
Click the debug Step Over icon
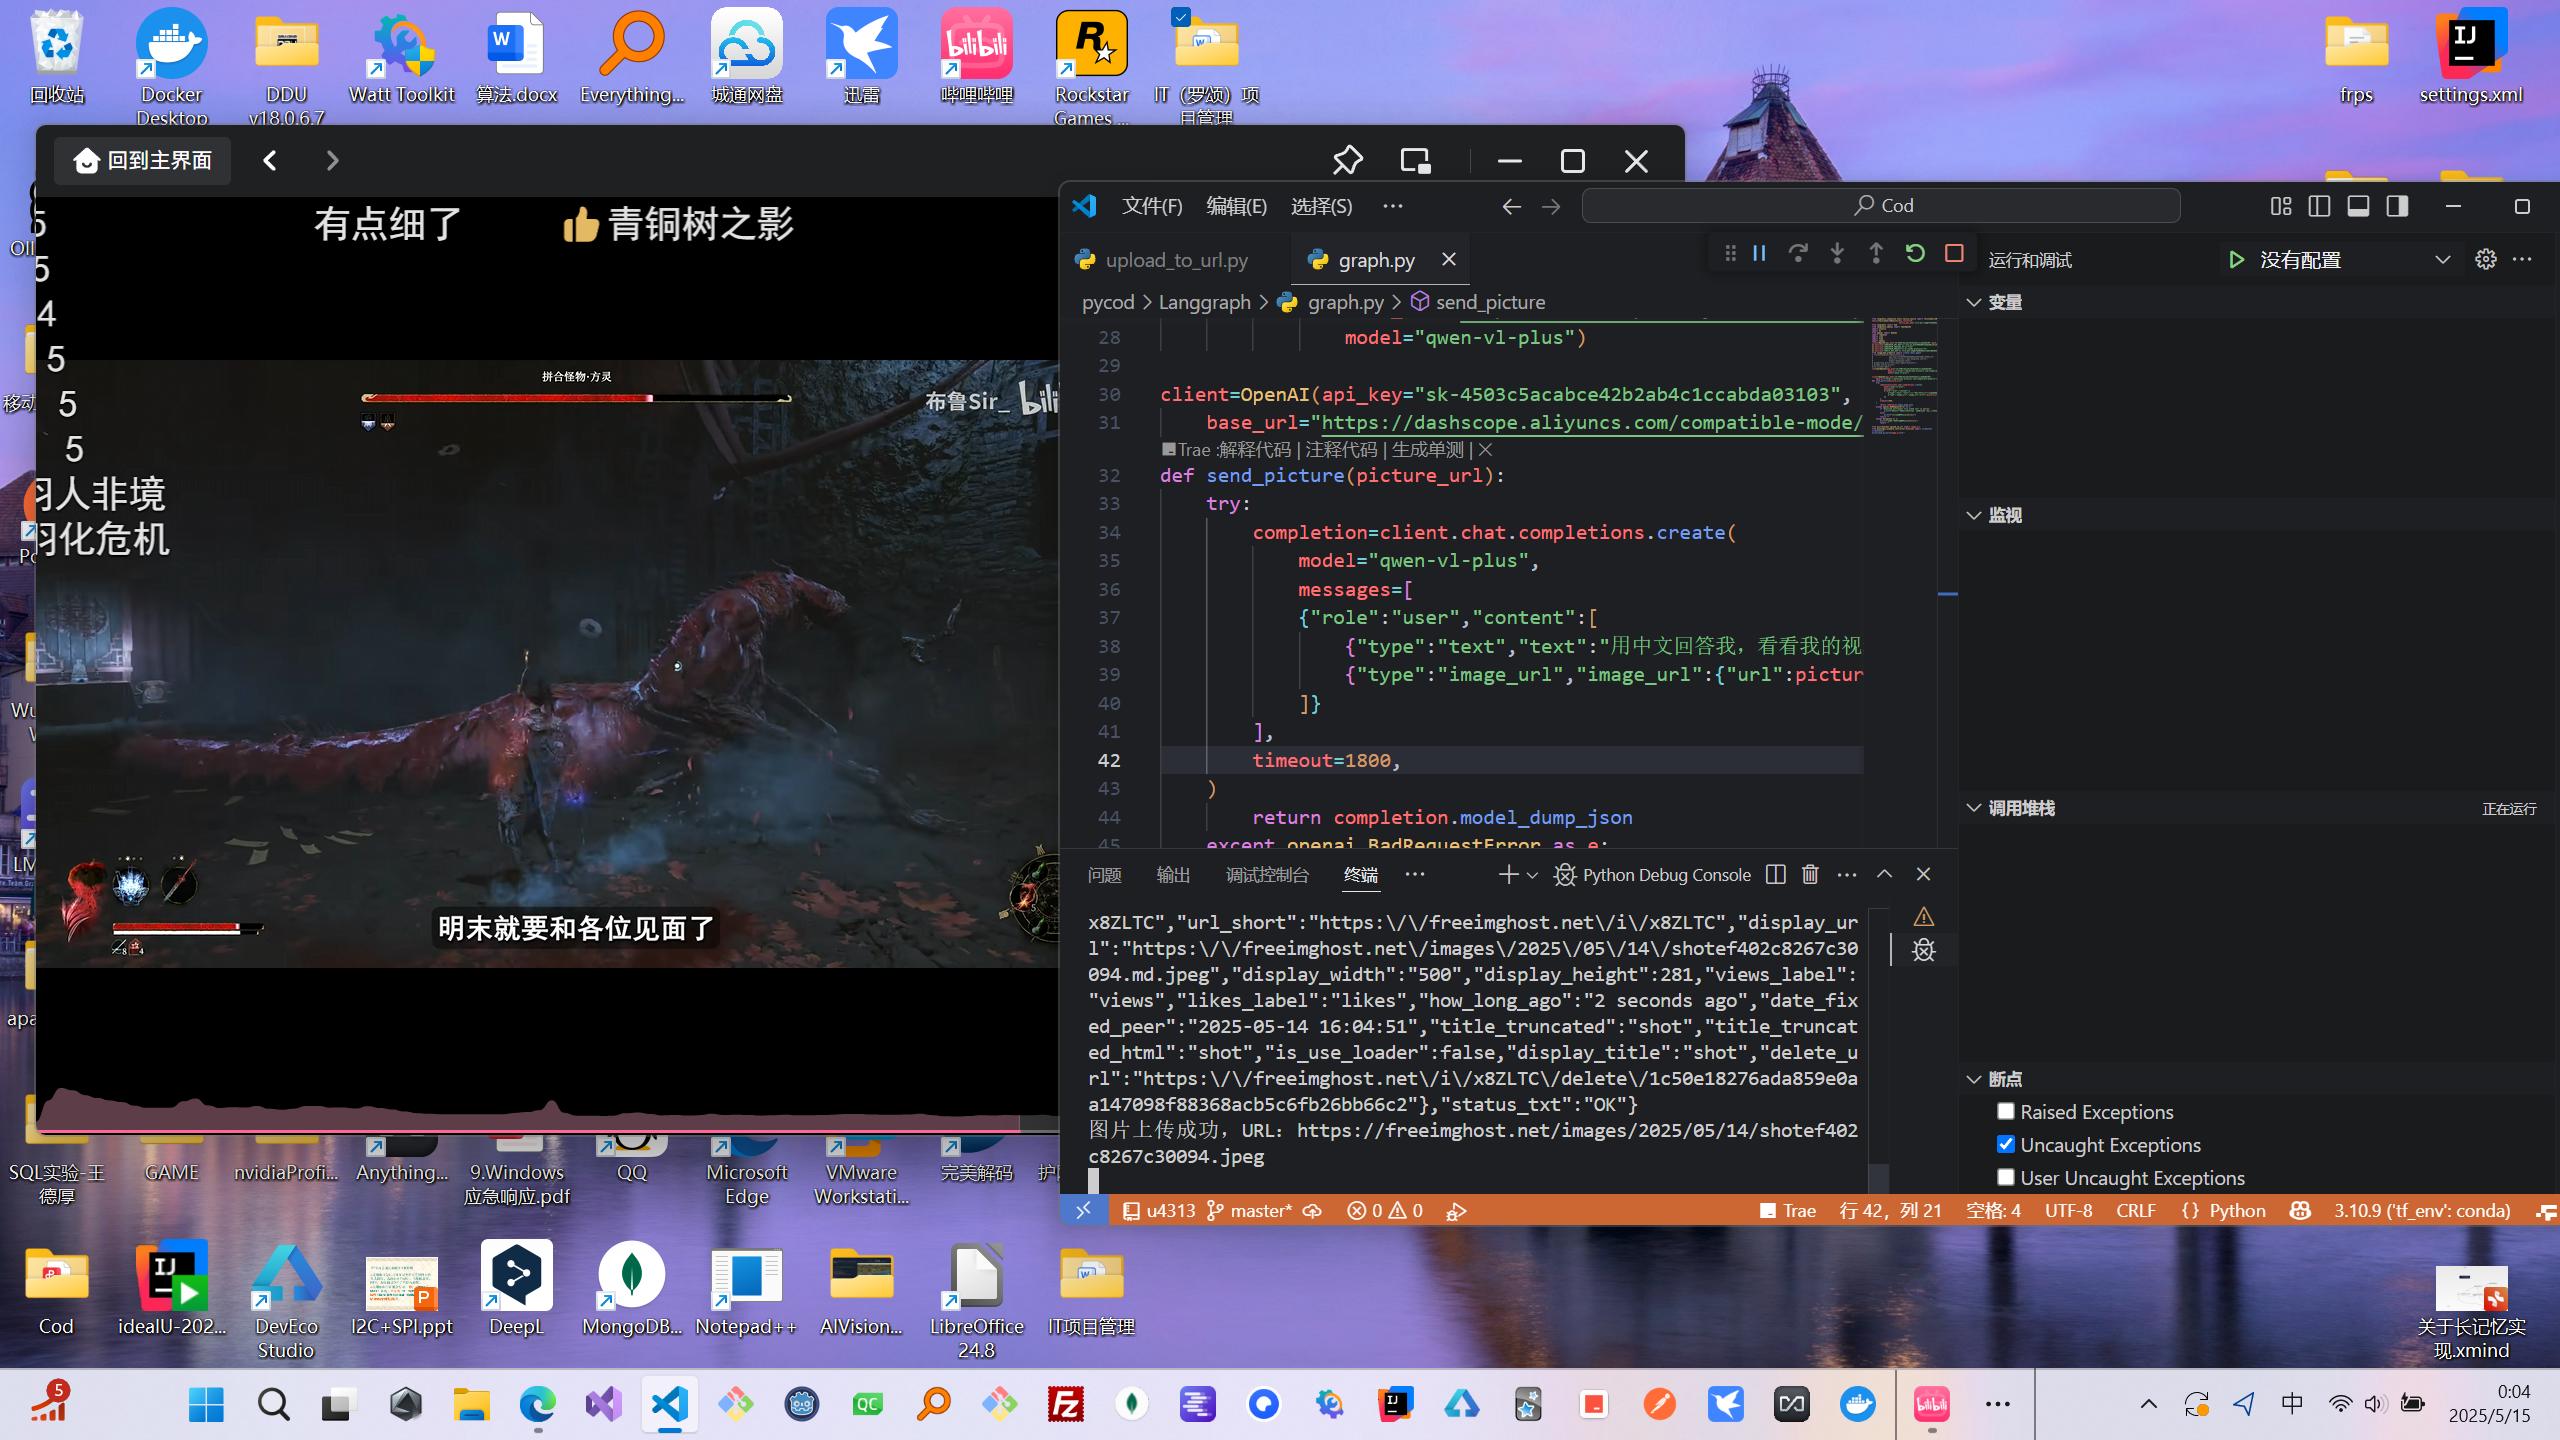1798,254
